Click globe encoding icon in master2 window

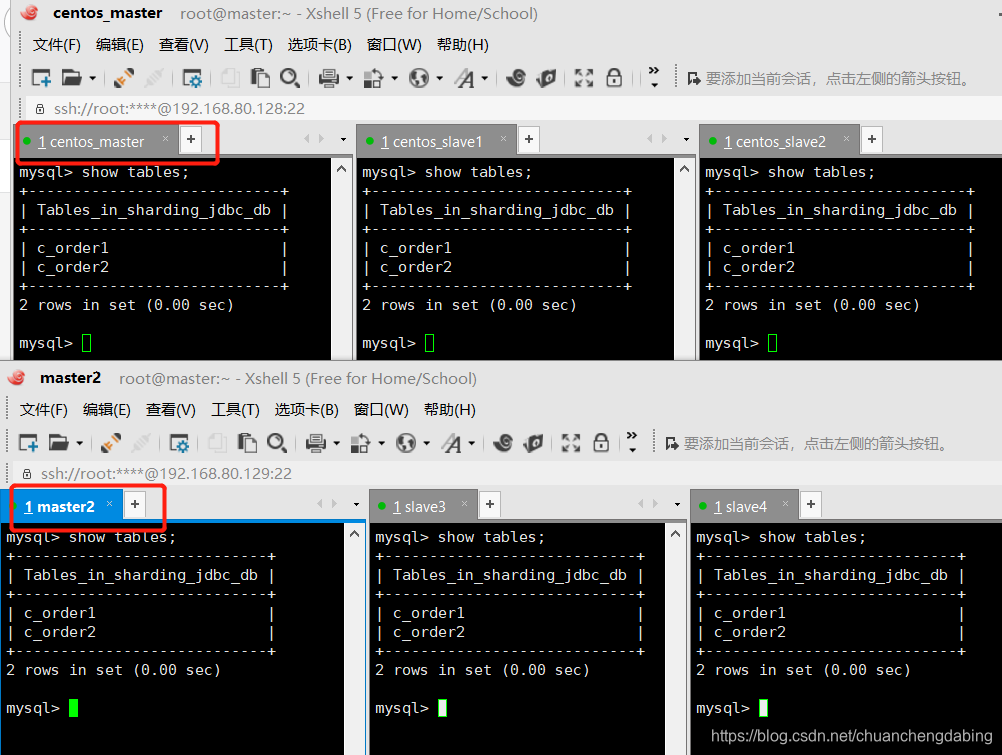point(406,443)
